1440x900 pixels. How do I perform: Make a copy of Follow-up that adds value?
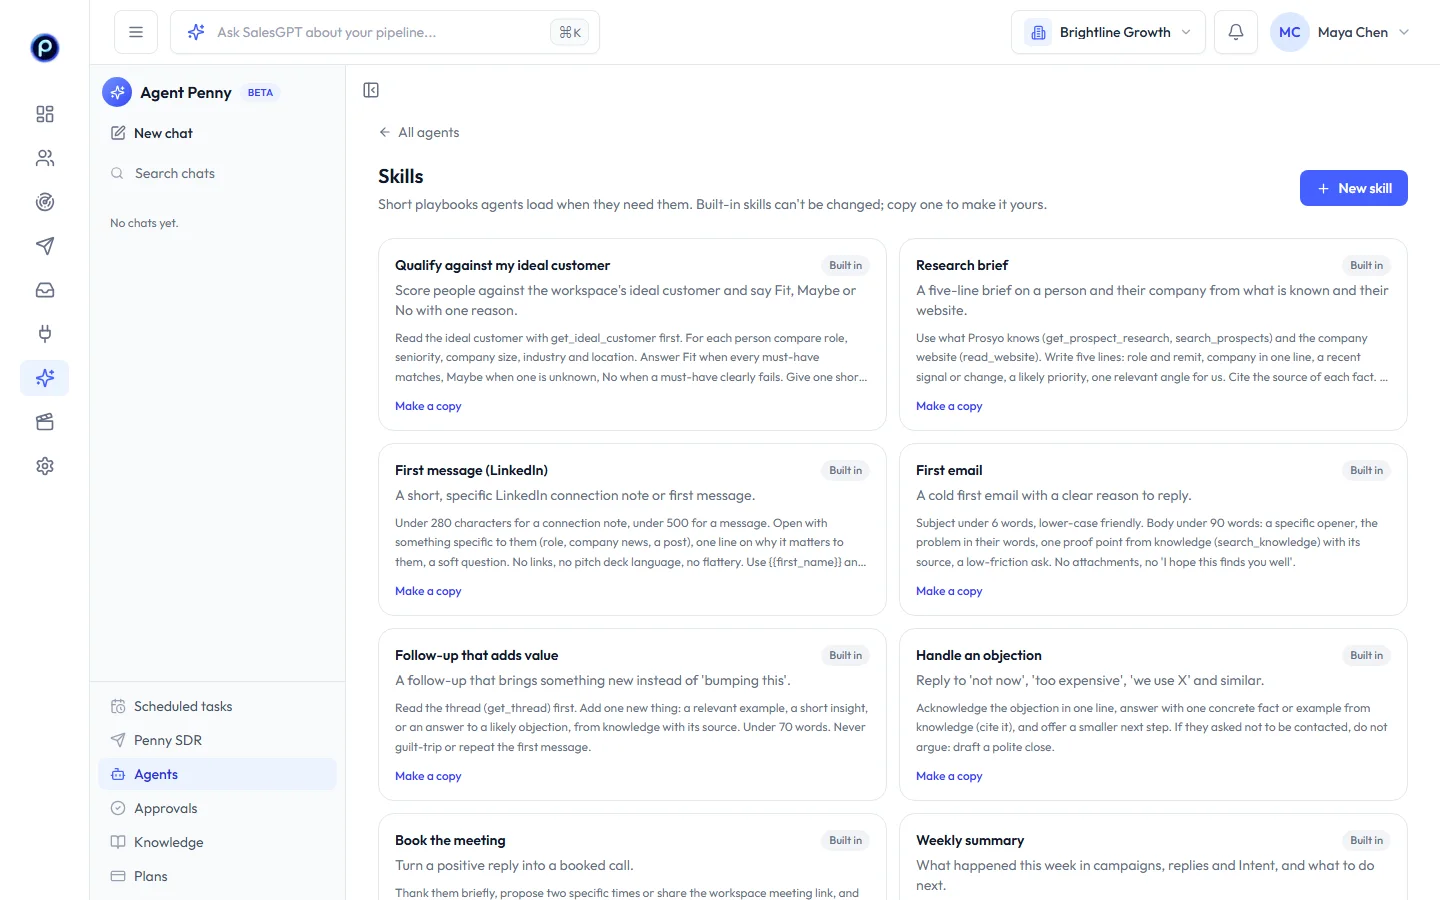coord(428,776)
